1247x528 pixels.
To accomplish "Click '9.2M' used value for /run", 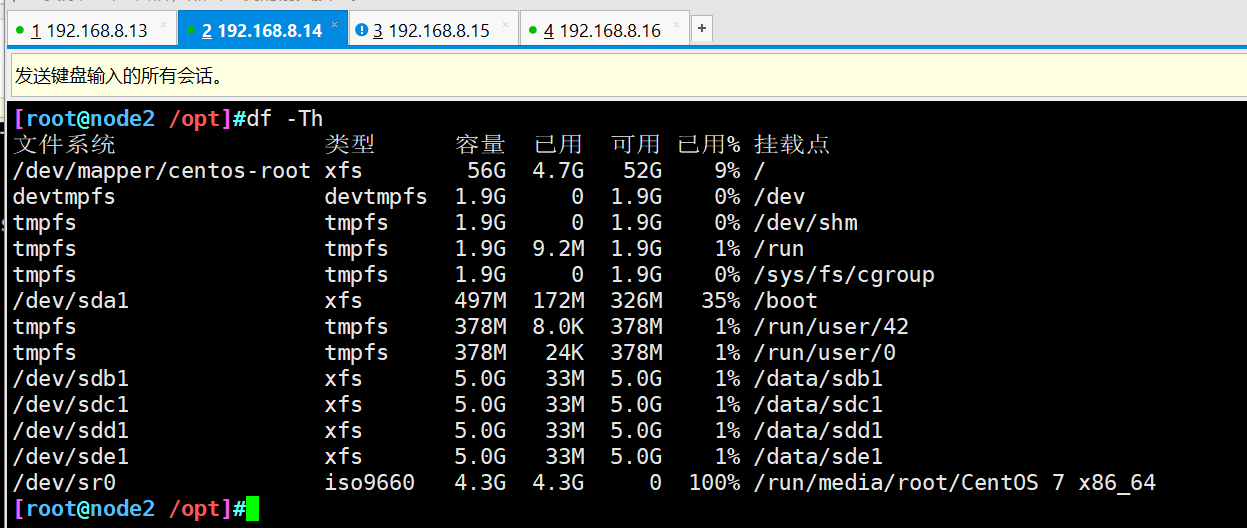I will click(558, 249).
